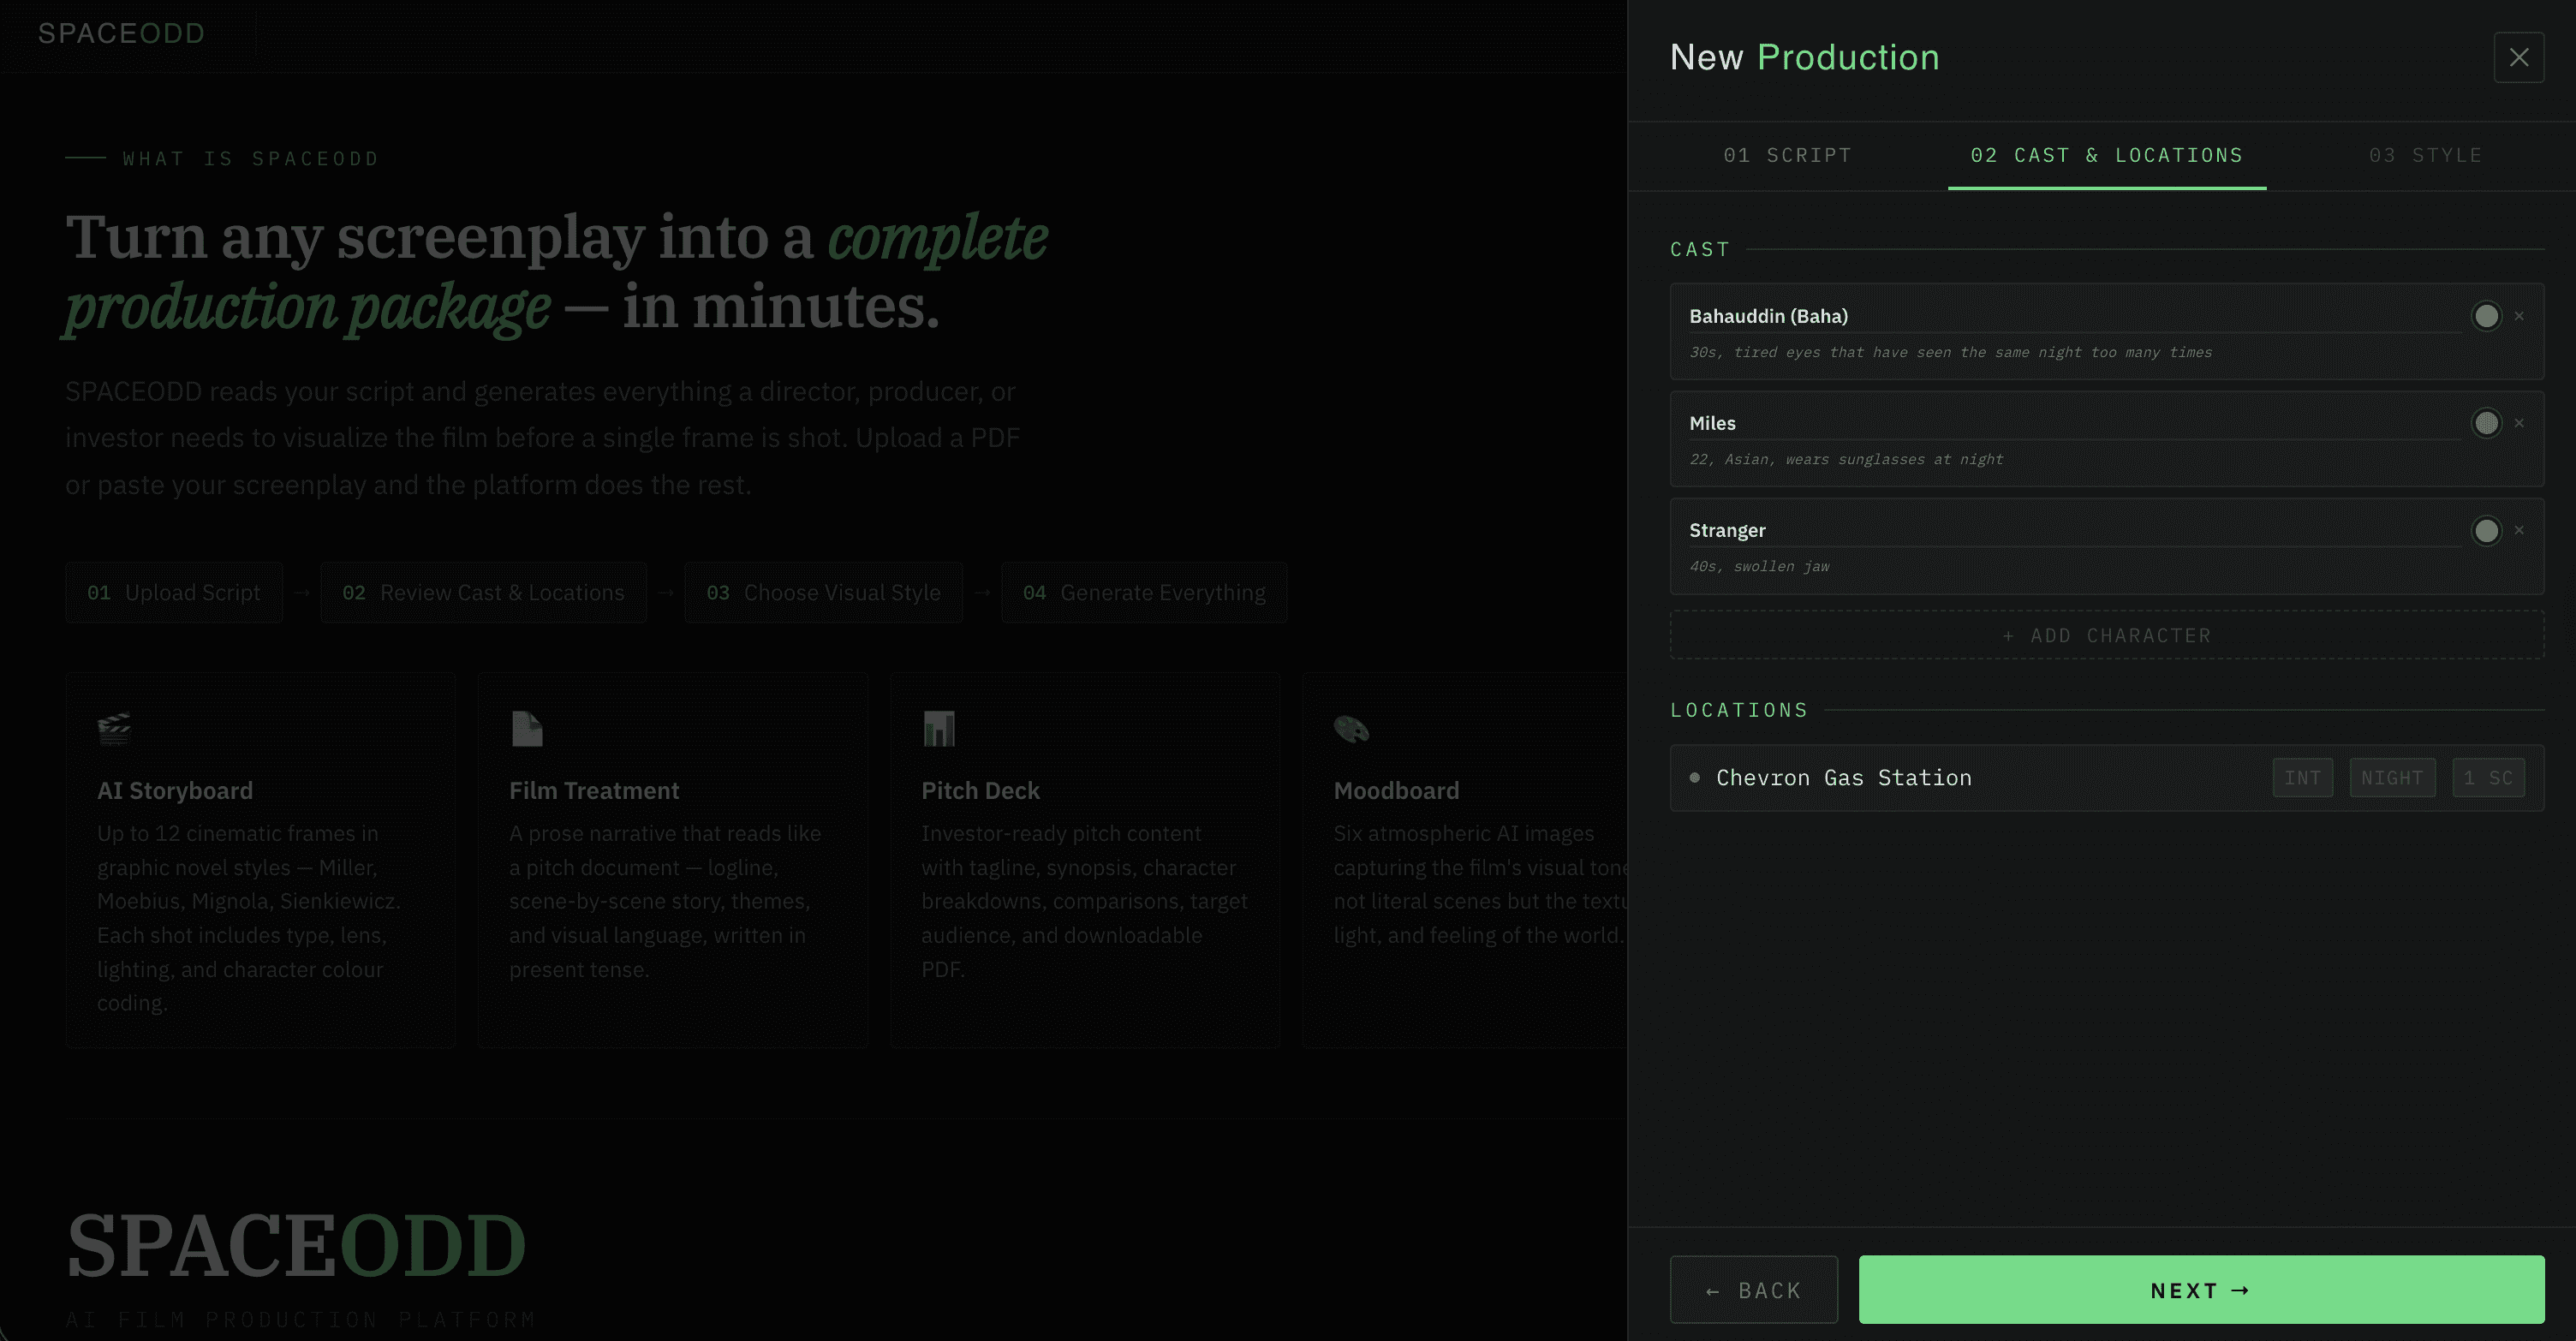Switch to 01 Script tab
Viewport: 2576px width, 1341px height.
(1787, 155)
